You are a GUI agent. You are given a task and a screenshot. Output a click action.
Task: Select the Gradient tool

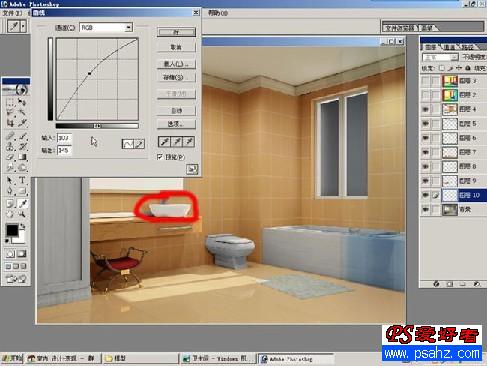click(x=22, y=157)
